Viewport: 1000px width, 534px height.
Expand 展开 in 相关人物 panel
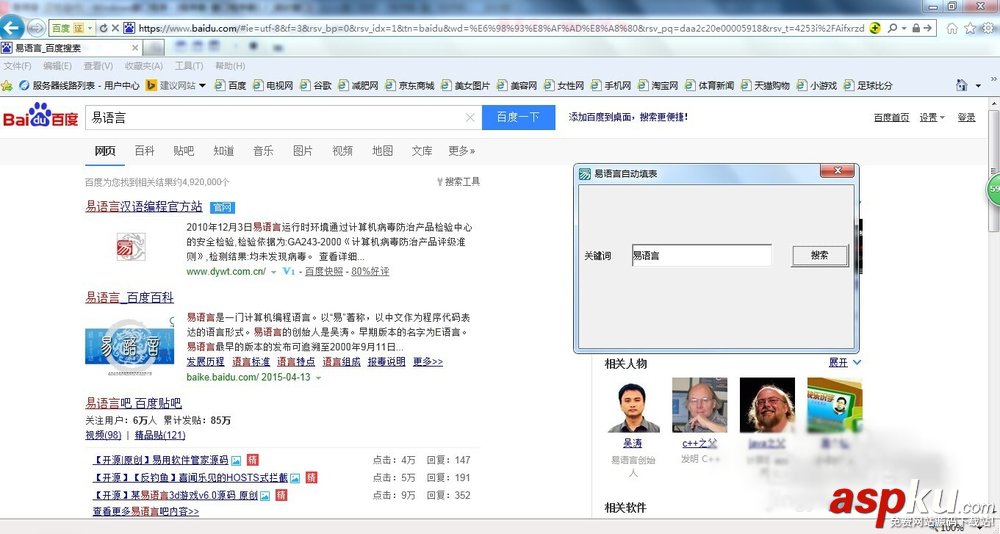click(x=844, y=362)
